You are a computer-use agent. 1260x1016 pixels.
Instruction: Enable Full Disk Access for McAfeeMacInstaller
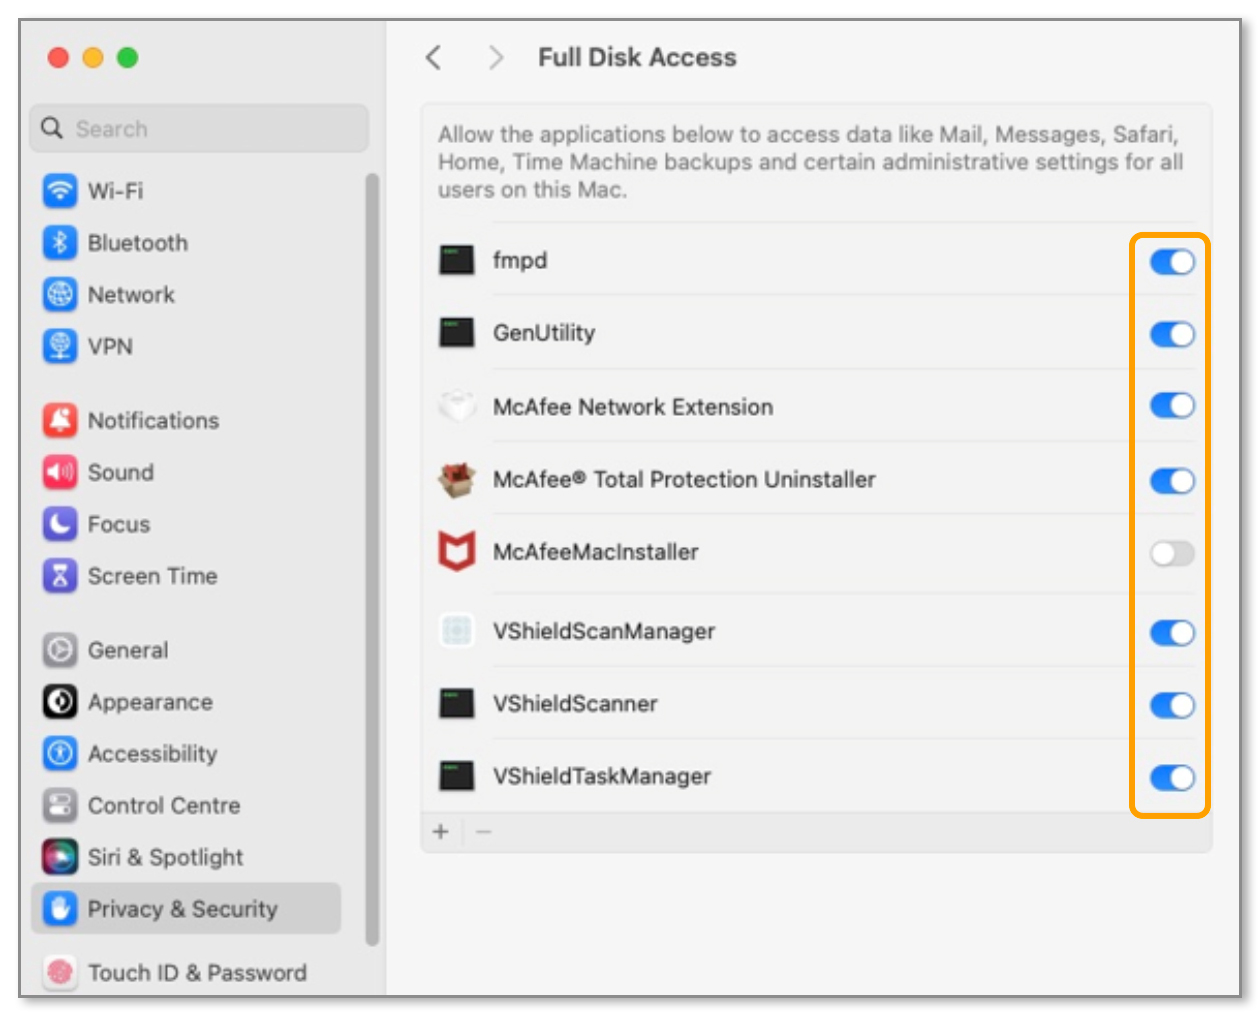(1171, 553)
